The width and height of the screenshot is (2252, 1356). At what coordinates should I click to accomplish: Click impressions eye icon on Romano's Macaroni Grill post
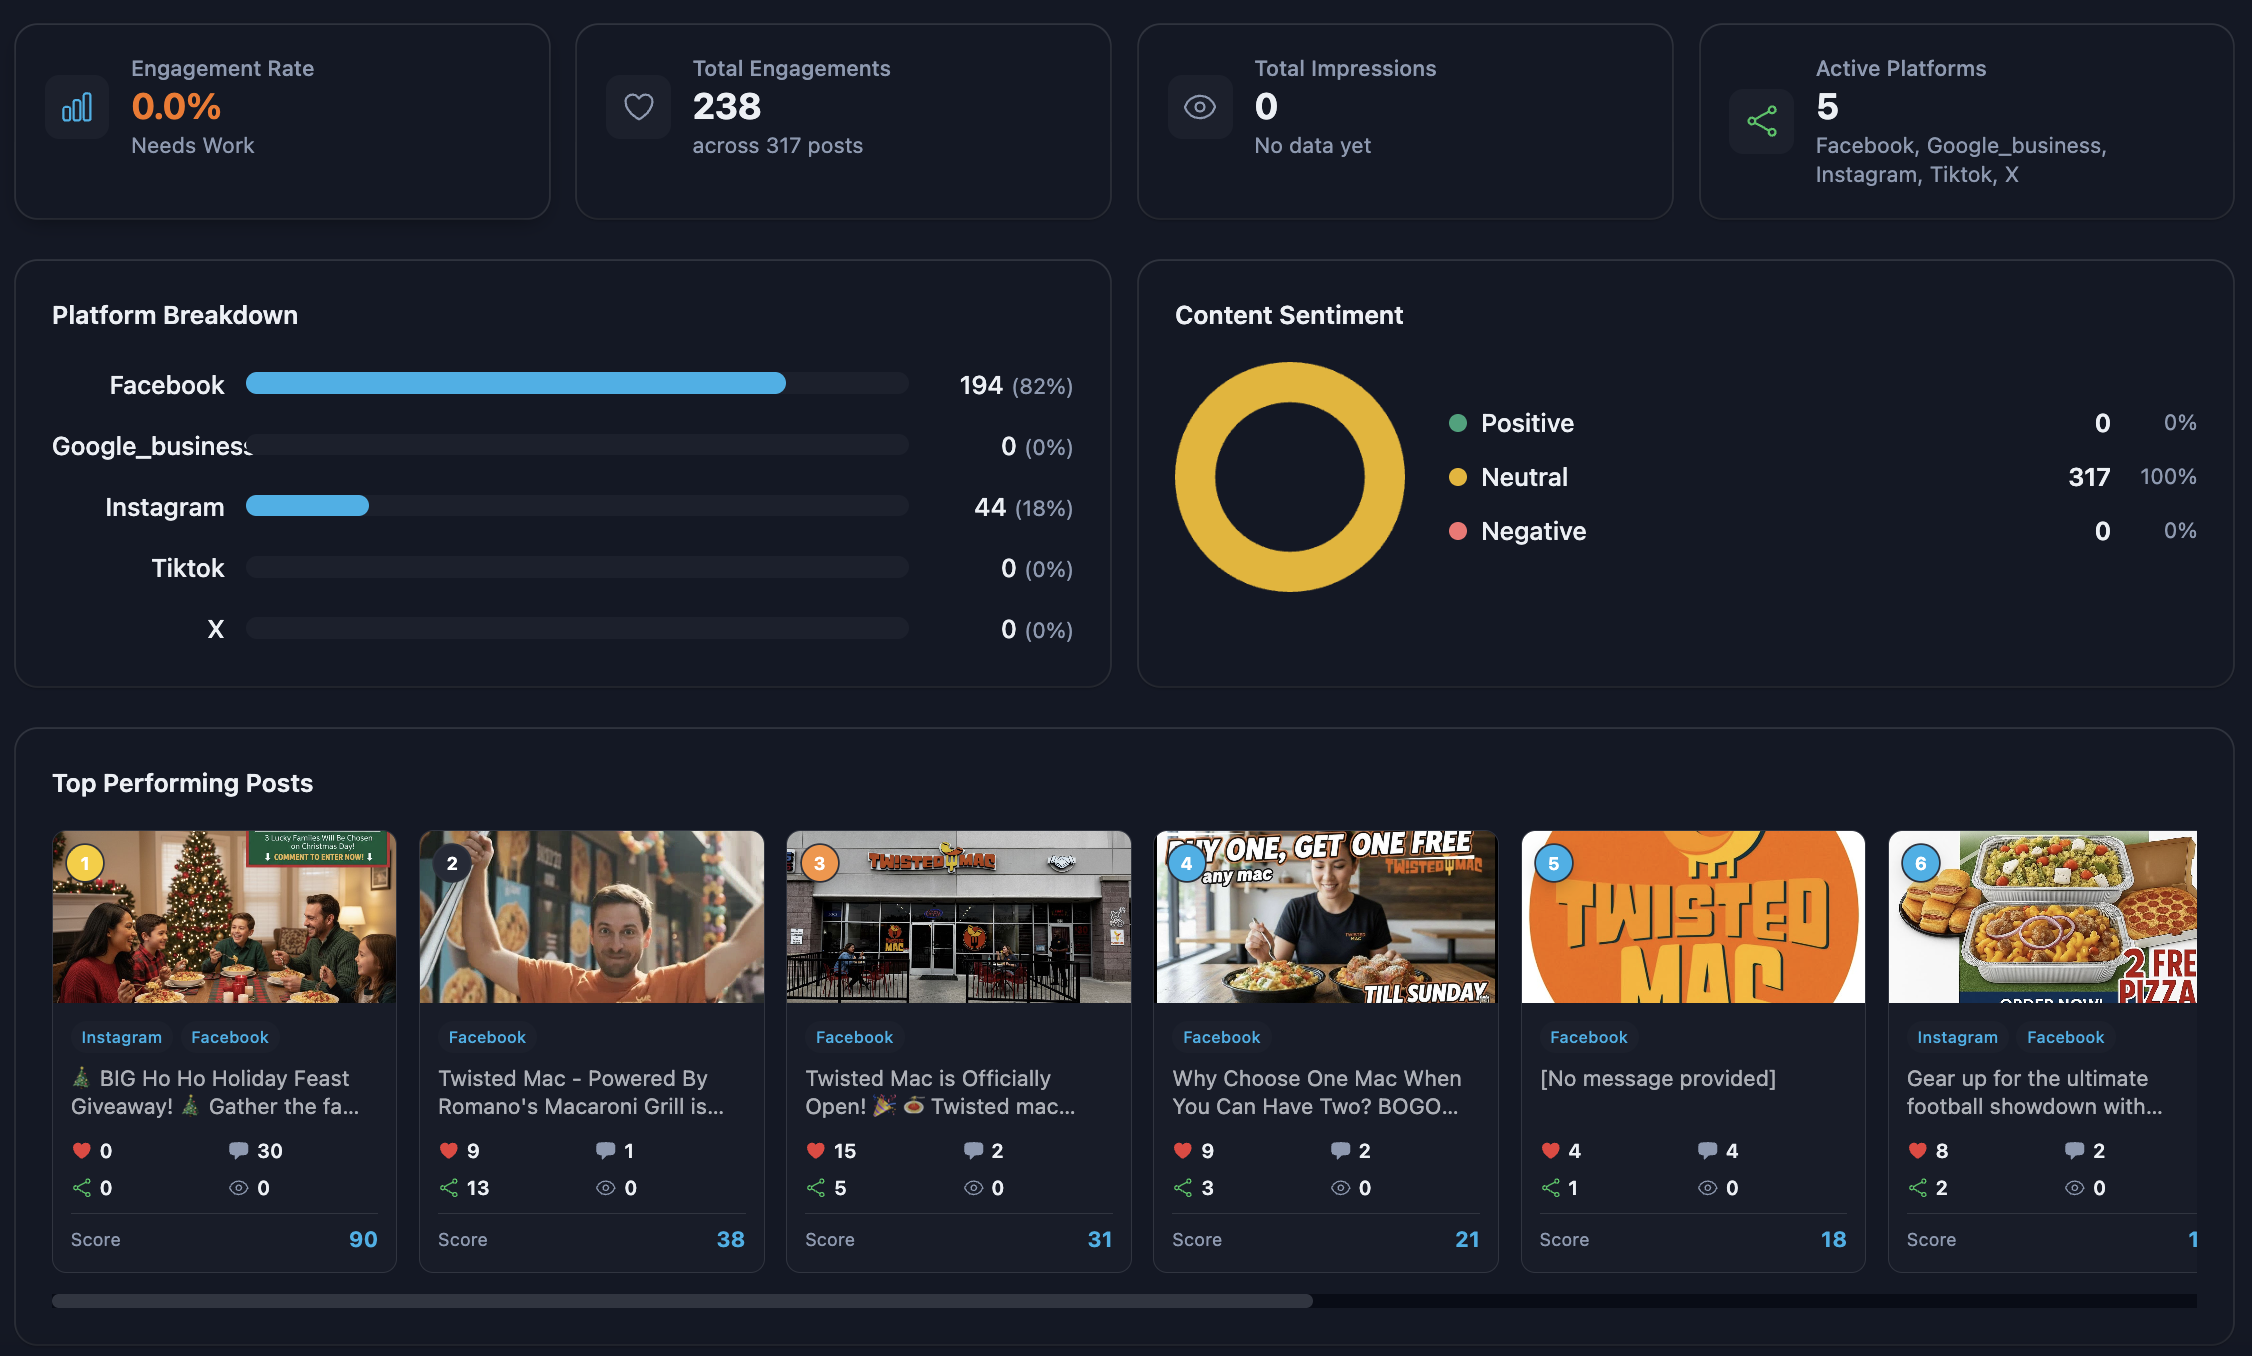click(x=605, y=1188)
